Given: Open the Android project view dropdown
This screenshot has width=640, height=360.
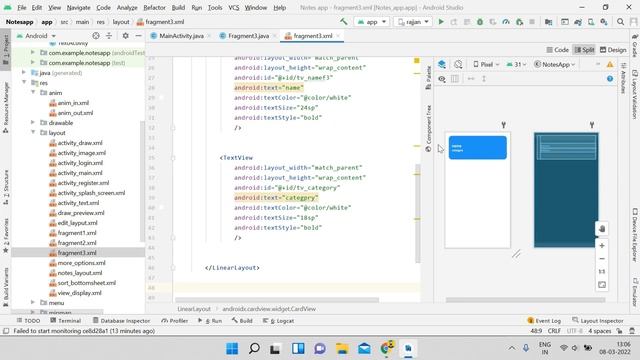Looking at the screenshot, I should [36, 36].
